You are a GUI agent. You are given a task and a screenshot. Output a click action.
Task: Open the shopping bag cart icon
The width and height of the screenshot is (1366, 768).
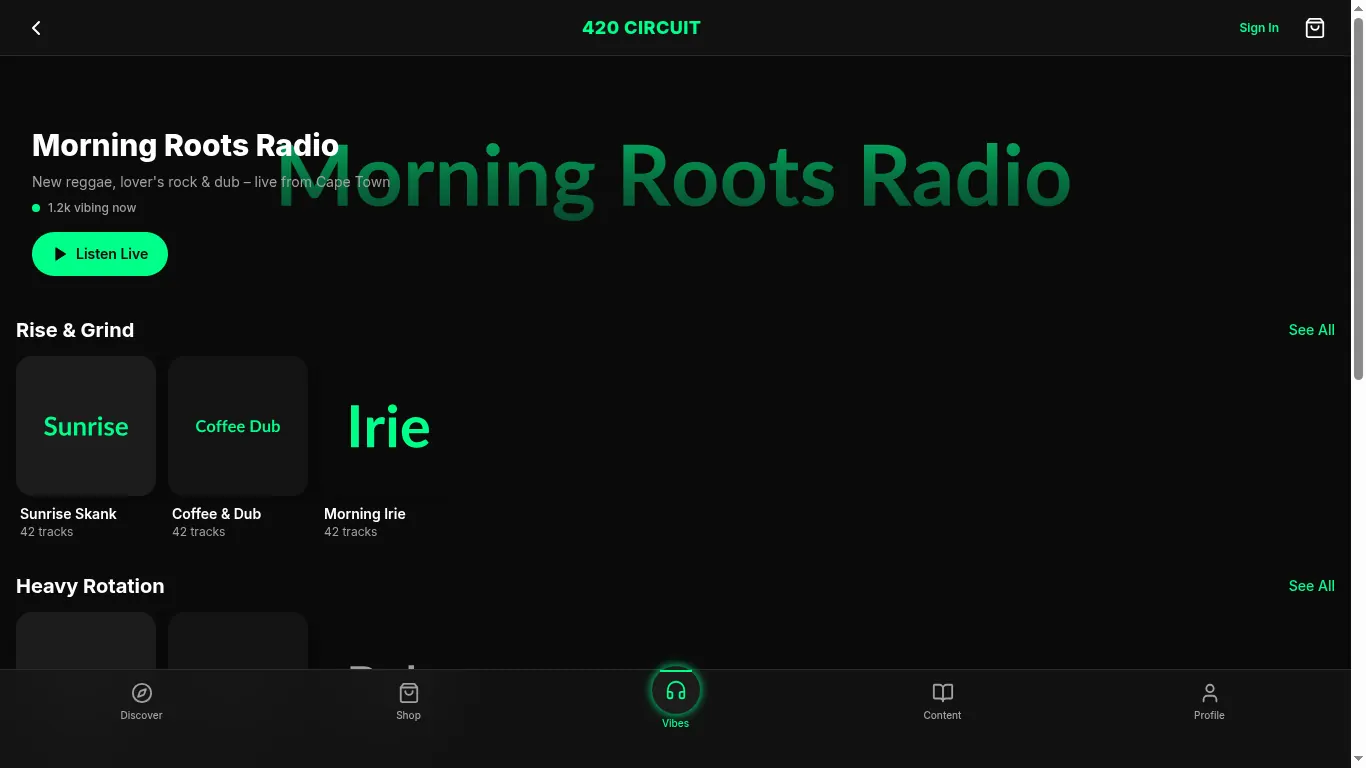[1315, 28]
